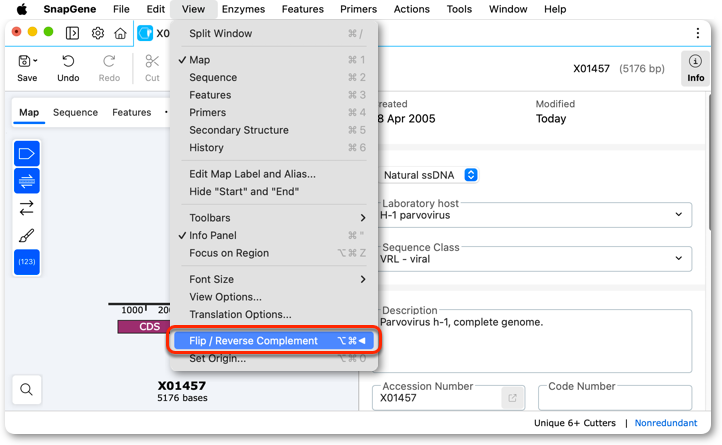Click Unique 6+ Cutters enzyme set

click(575, 423)
